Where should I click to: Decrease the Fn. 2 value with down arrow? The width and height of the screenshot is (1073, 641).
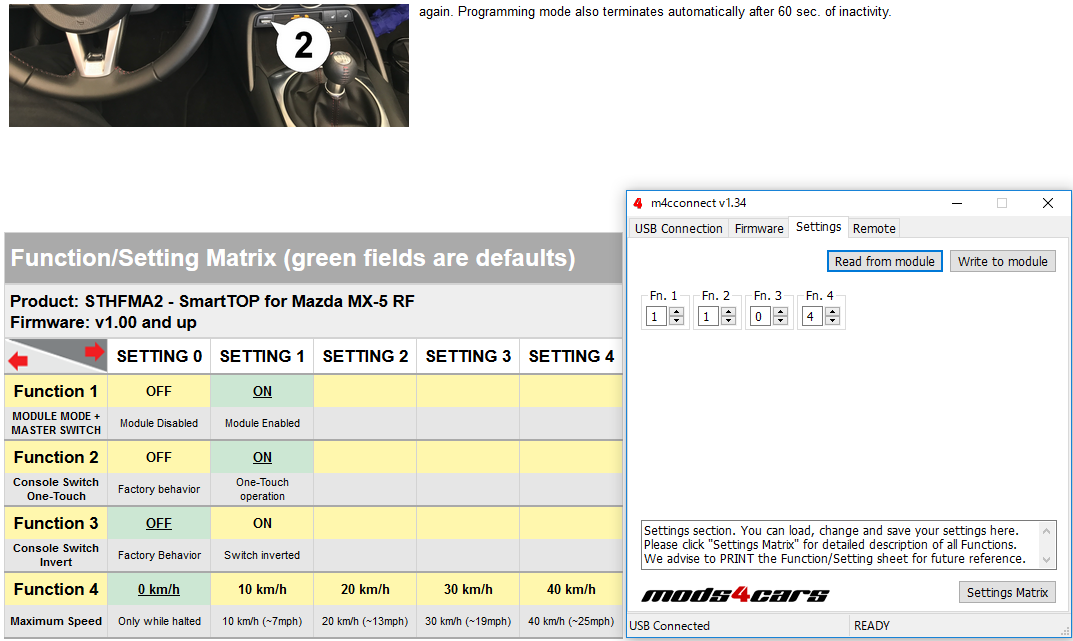pos(729,321)
